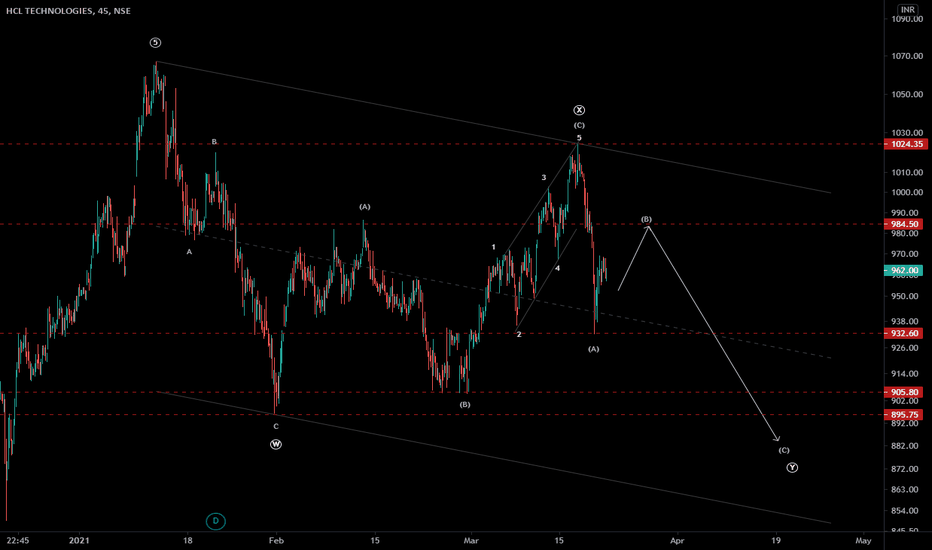Click the 'Apr' date on time axis
Screen dimensions: 932x550
(677, 540)
